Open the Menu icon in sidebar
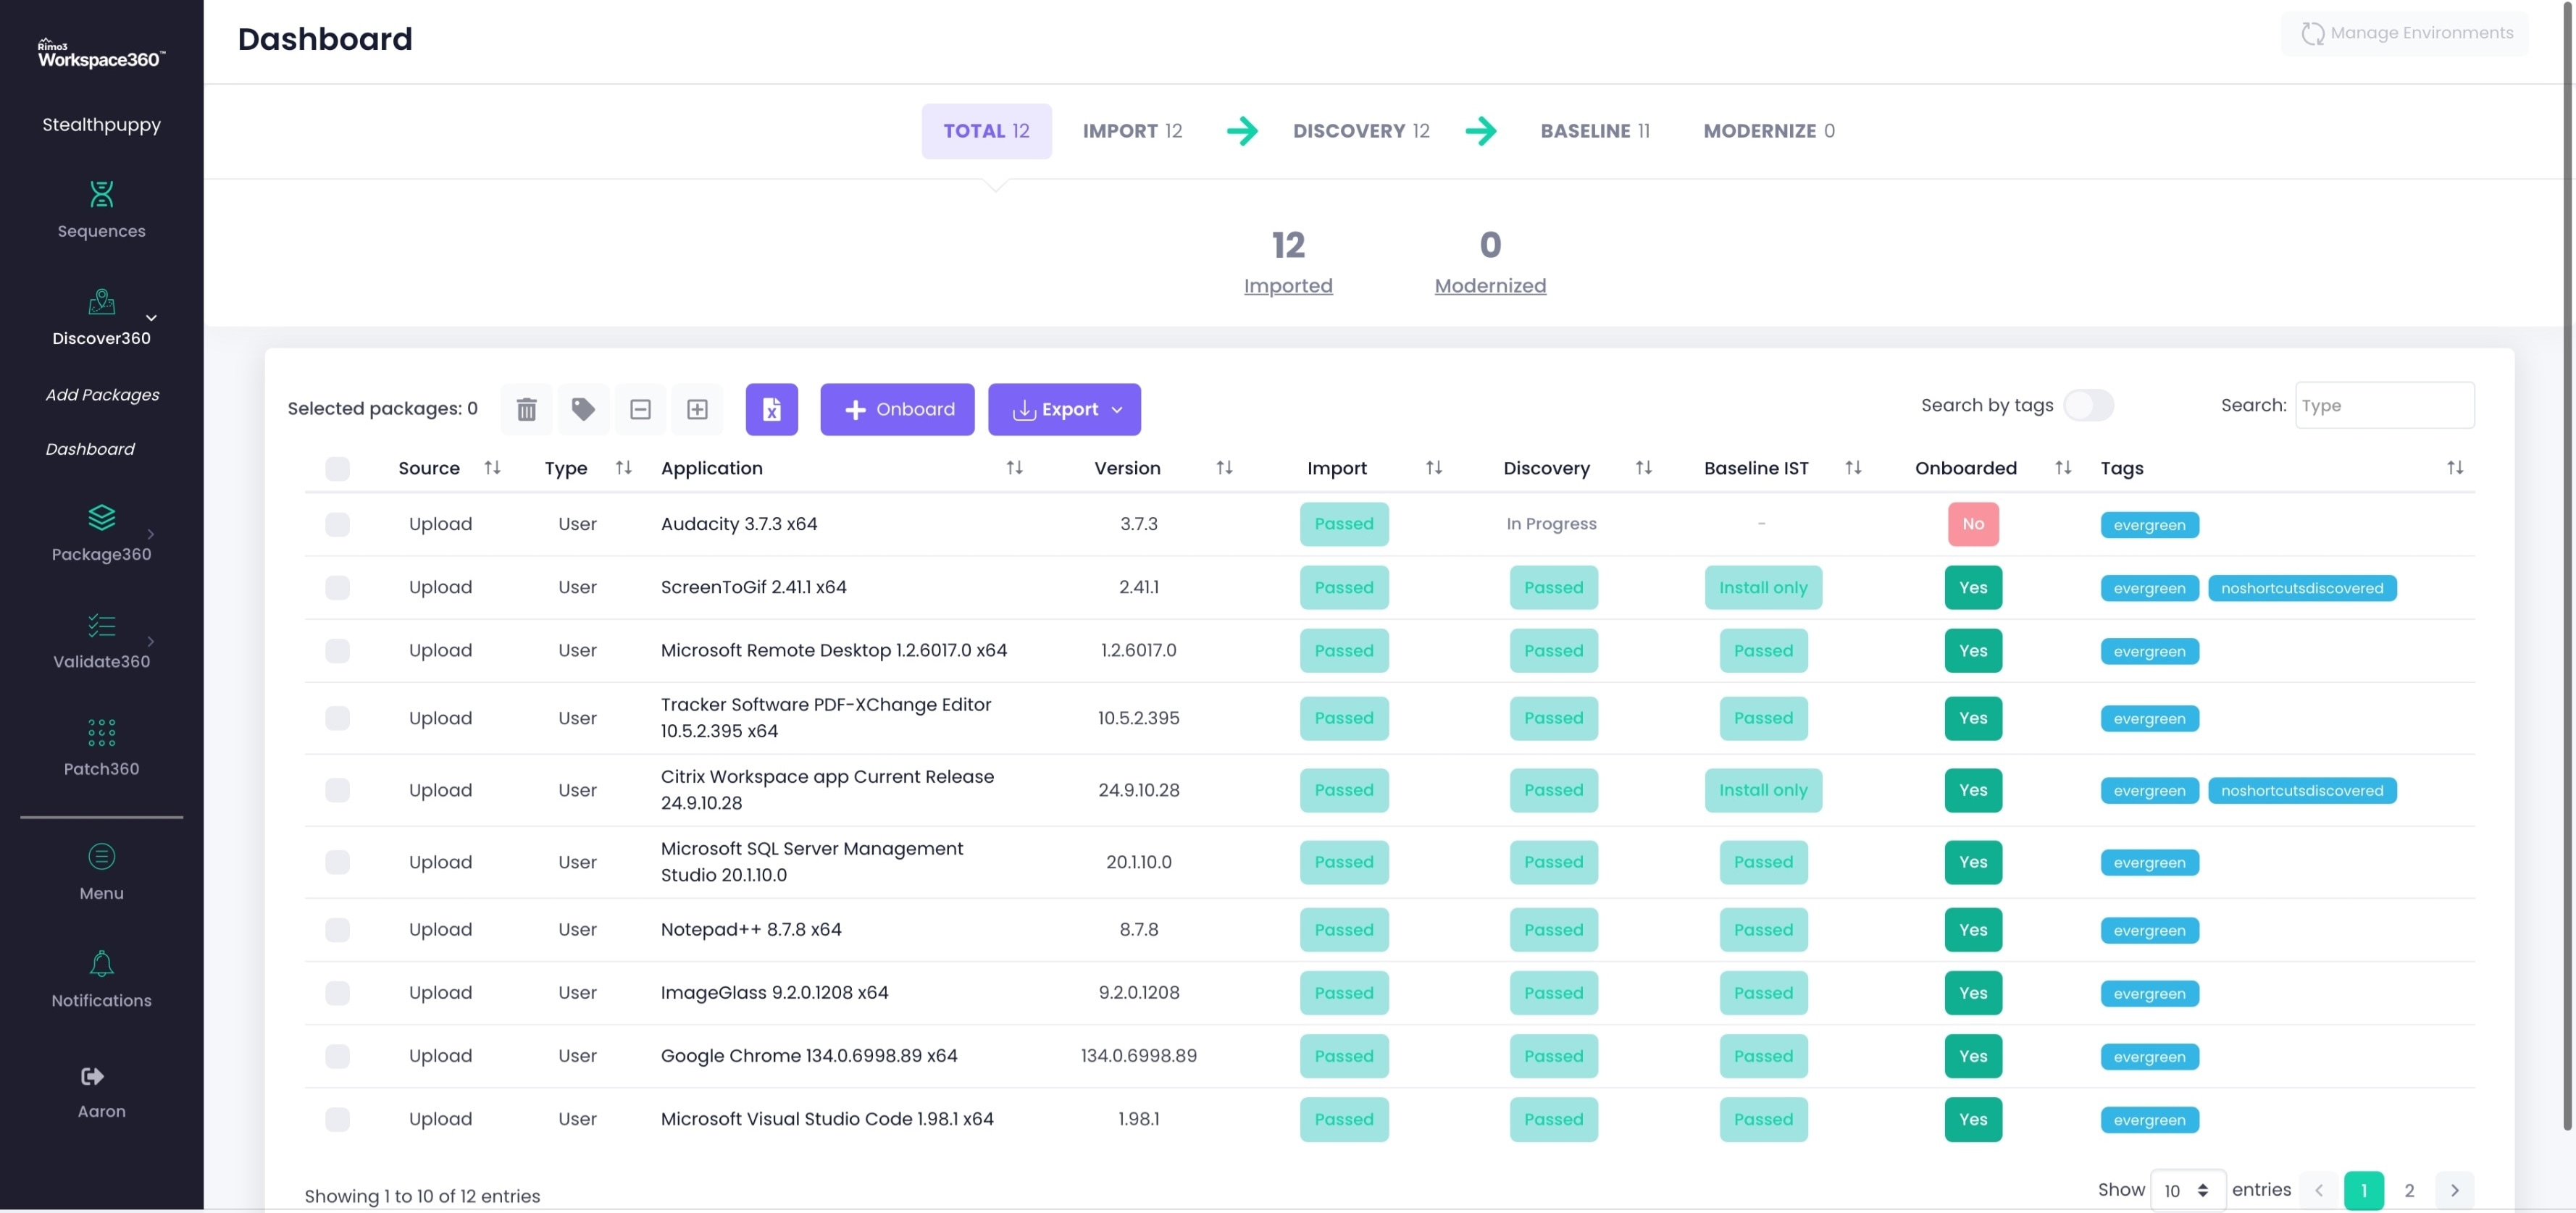The image size is (2576, 1213). (101, 856)
